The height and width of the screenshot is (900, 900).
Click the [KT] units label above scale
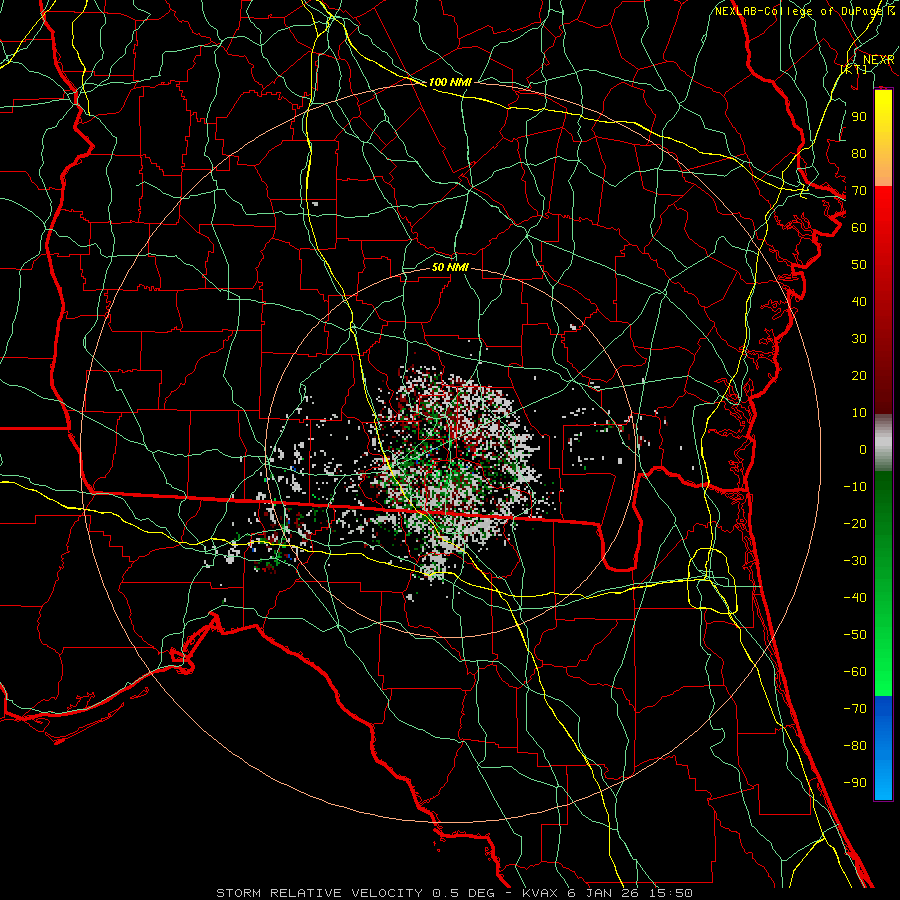(854, 69)
